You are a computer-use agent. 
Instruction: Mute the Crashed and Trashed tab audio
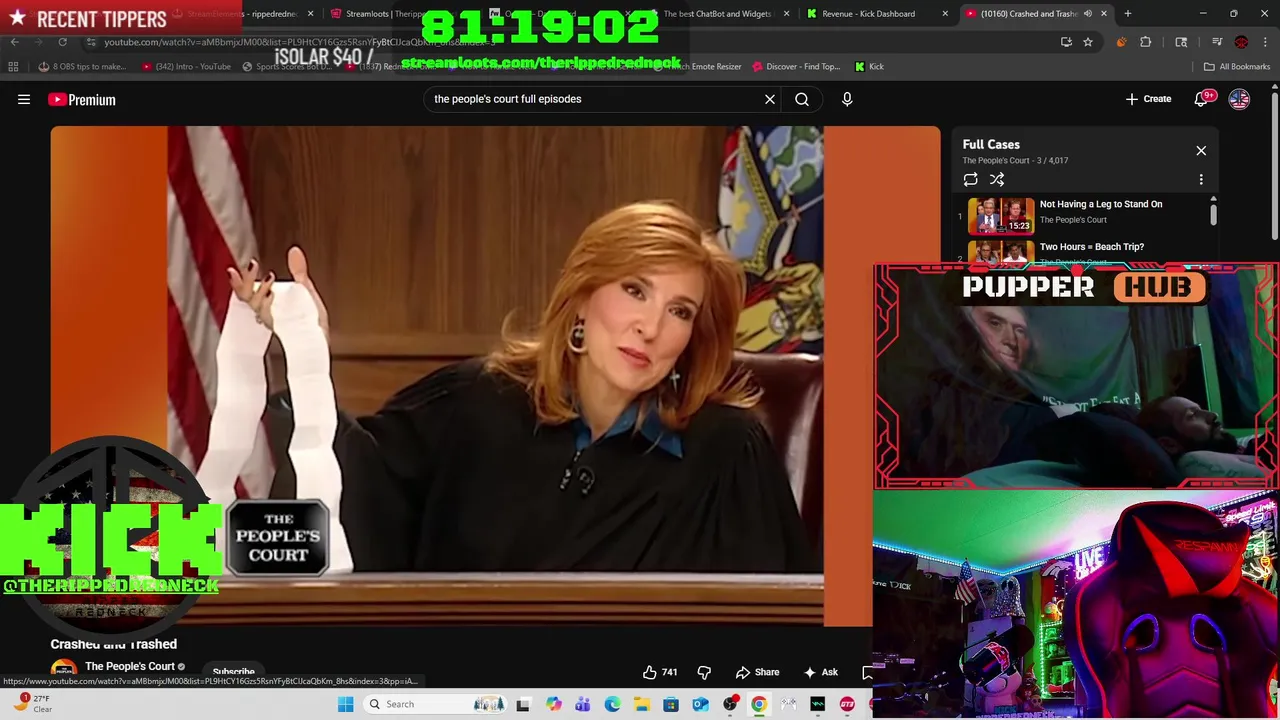[x=1087, y=14]
